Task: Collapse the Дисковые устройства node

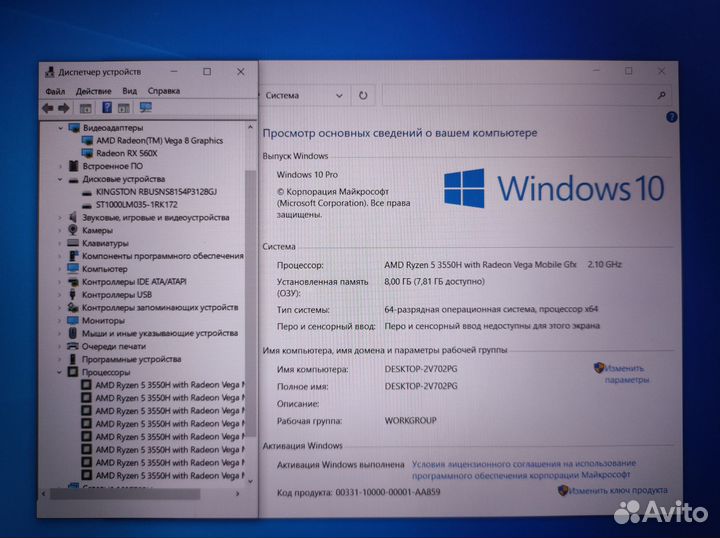Action: 59,179
